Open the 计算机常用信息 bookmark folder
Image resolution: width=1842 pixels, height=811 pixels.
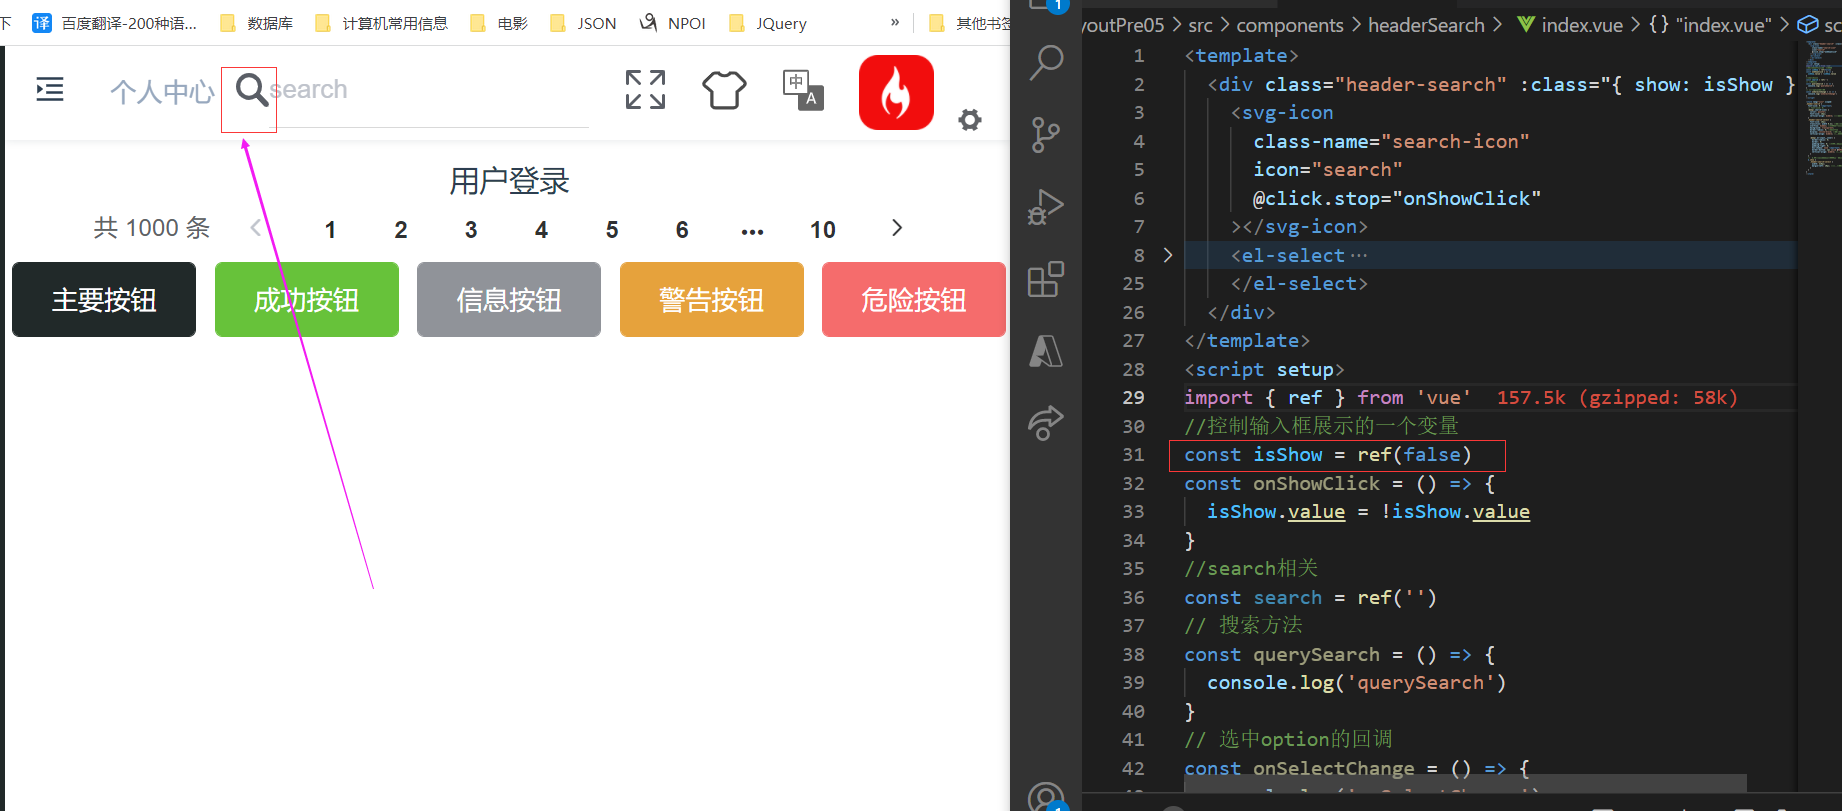[x=381, y=23]
